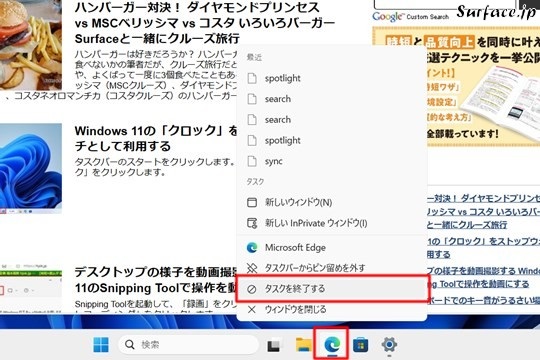540x360 pixels.
Task: Open Task View from the taskbar
Action: 274,345
